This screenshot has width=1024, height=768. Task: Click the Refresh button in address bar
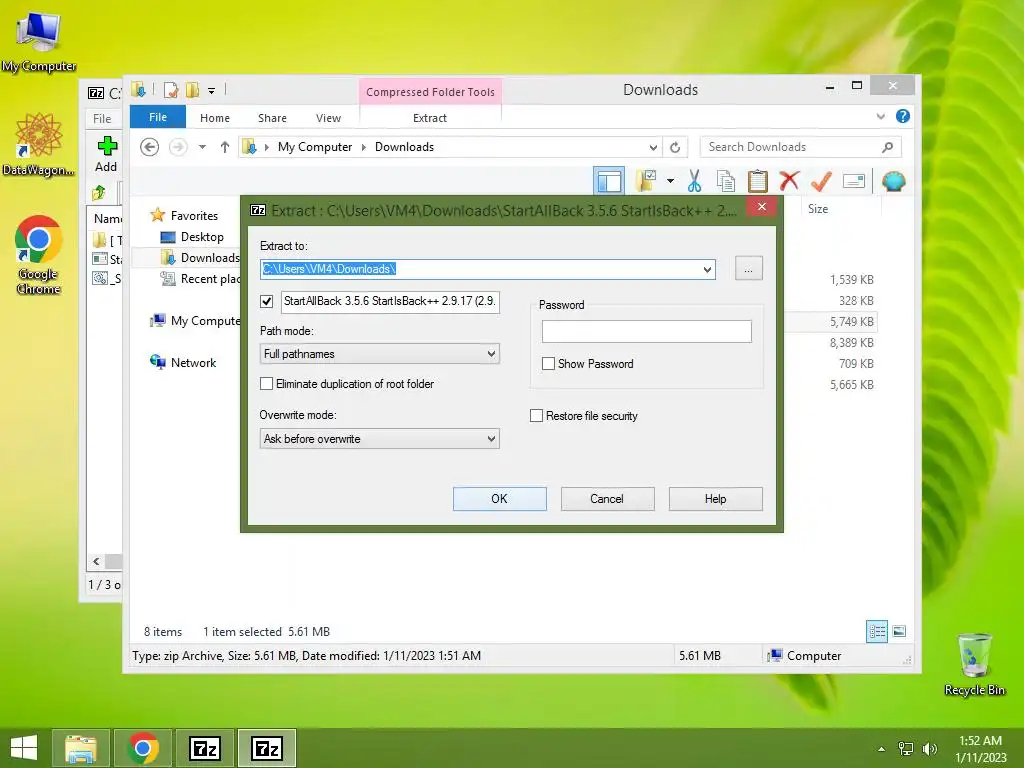(675, 147)
